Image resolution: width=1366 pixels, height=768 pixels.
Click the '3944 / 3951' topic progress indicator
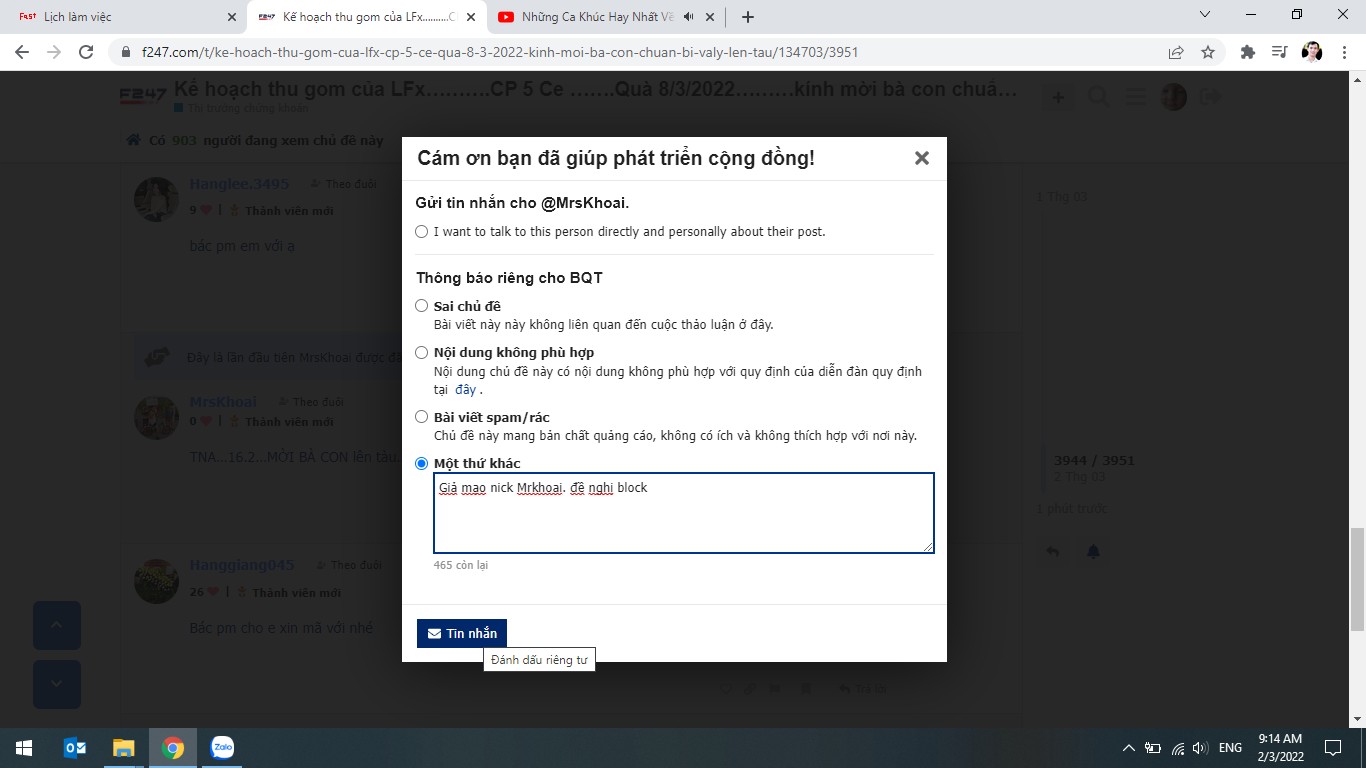[x=1094, y=461]
